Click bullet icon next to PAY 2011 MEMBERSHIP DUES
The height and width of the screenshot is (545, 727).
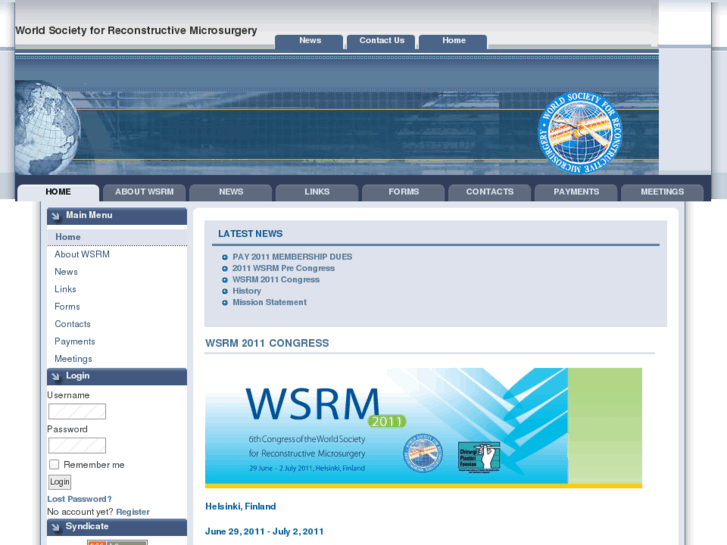tap(225, 257)
